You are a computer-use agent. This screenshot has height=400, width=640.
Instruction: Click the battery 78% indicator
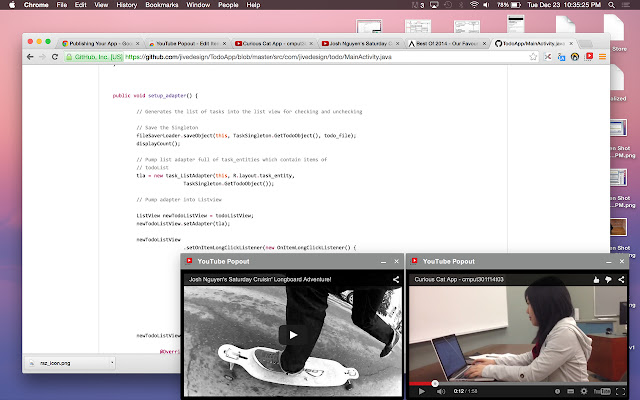[509, 5]
